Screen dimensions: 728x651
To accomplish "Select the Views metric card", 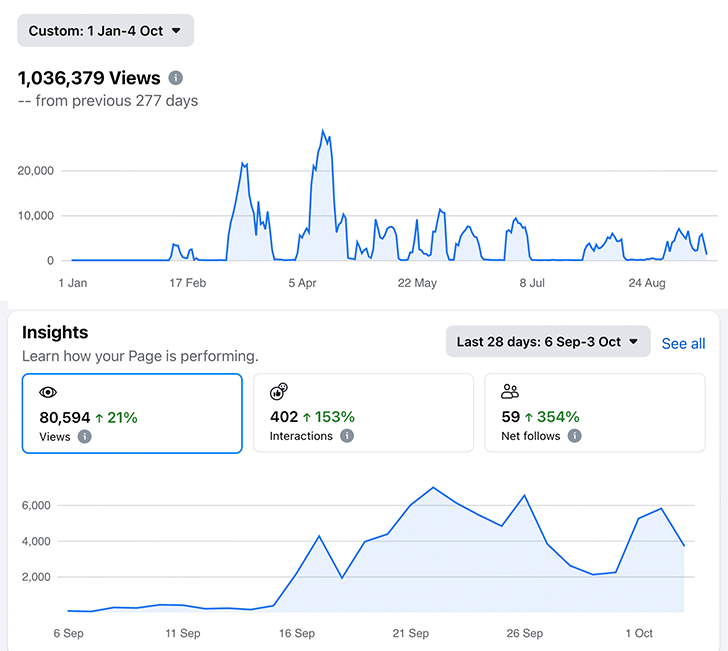I will (x=132, y=413).
